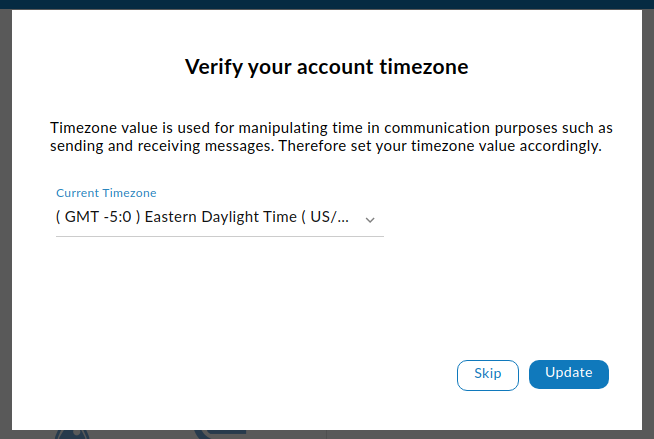This screenshot has width=654, height=439.
Task: Click the vertical divider line below dialog
Action: [x=327, y=434]
